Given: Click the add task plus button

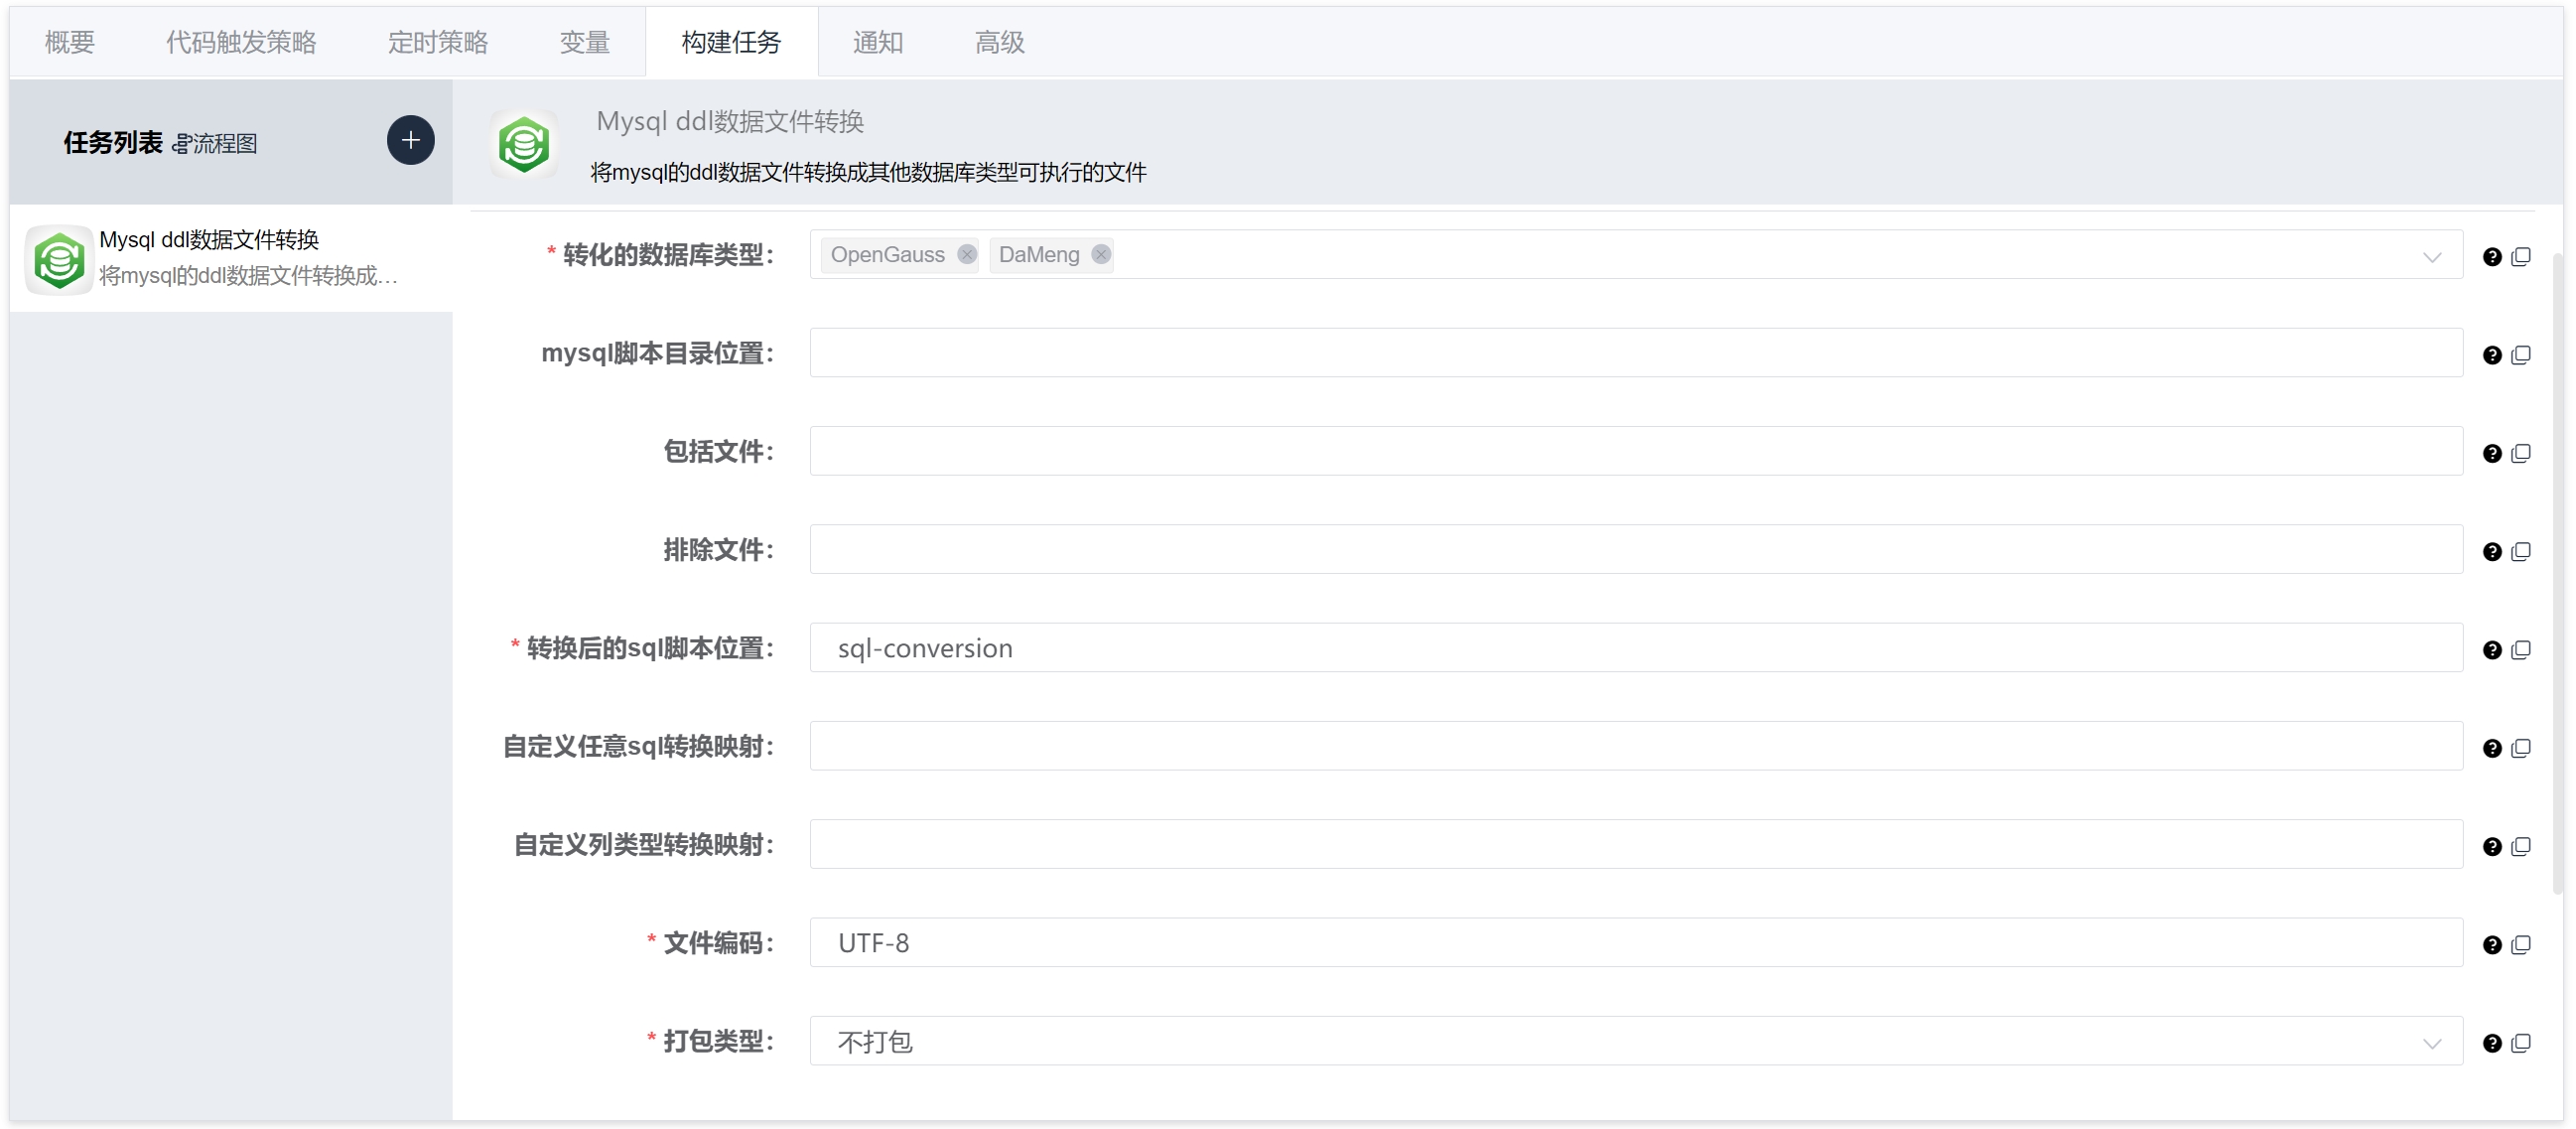Looking at the screenshot, I should (410, 140).
